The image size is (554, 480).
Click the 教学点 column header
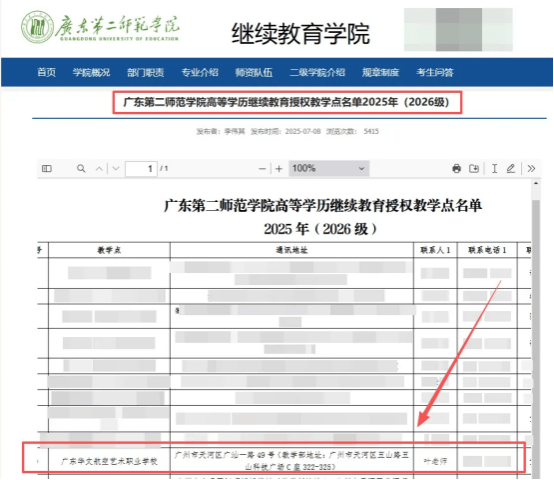[x=109, y=250]
